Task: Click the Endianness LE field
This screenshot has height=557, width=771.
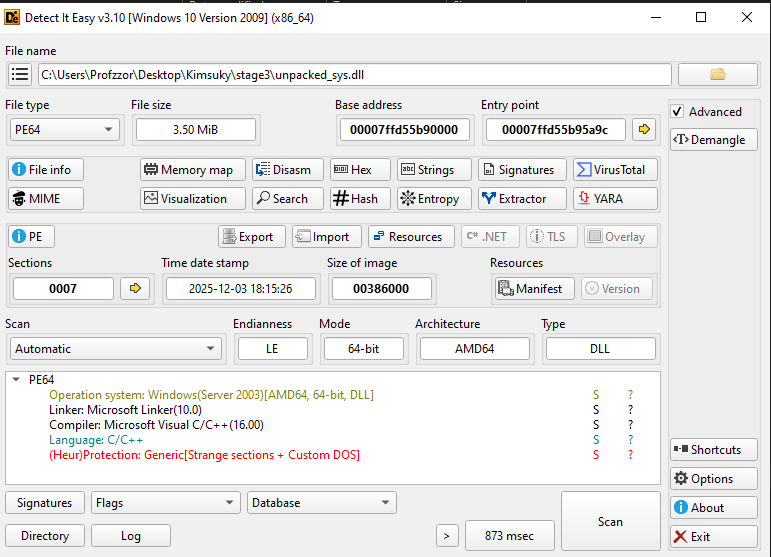Action: click(x=273, y=349)
